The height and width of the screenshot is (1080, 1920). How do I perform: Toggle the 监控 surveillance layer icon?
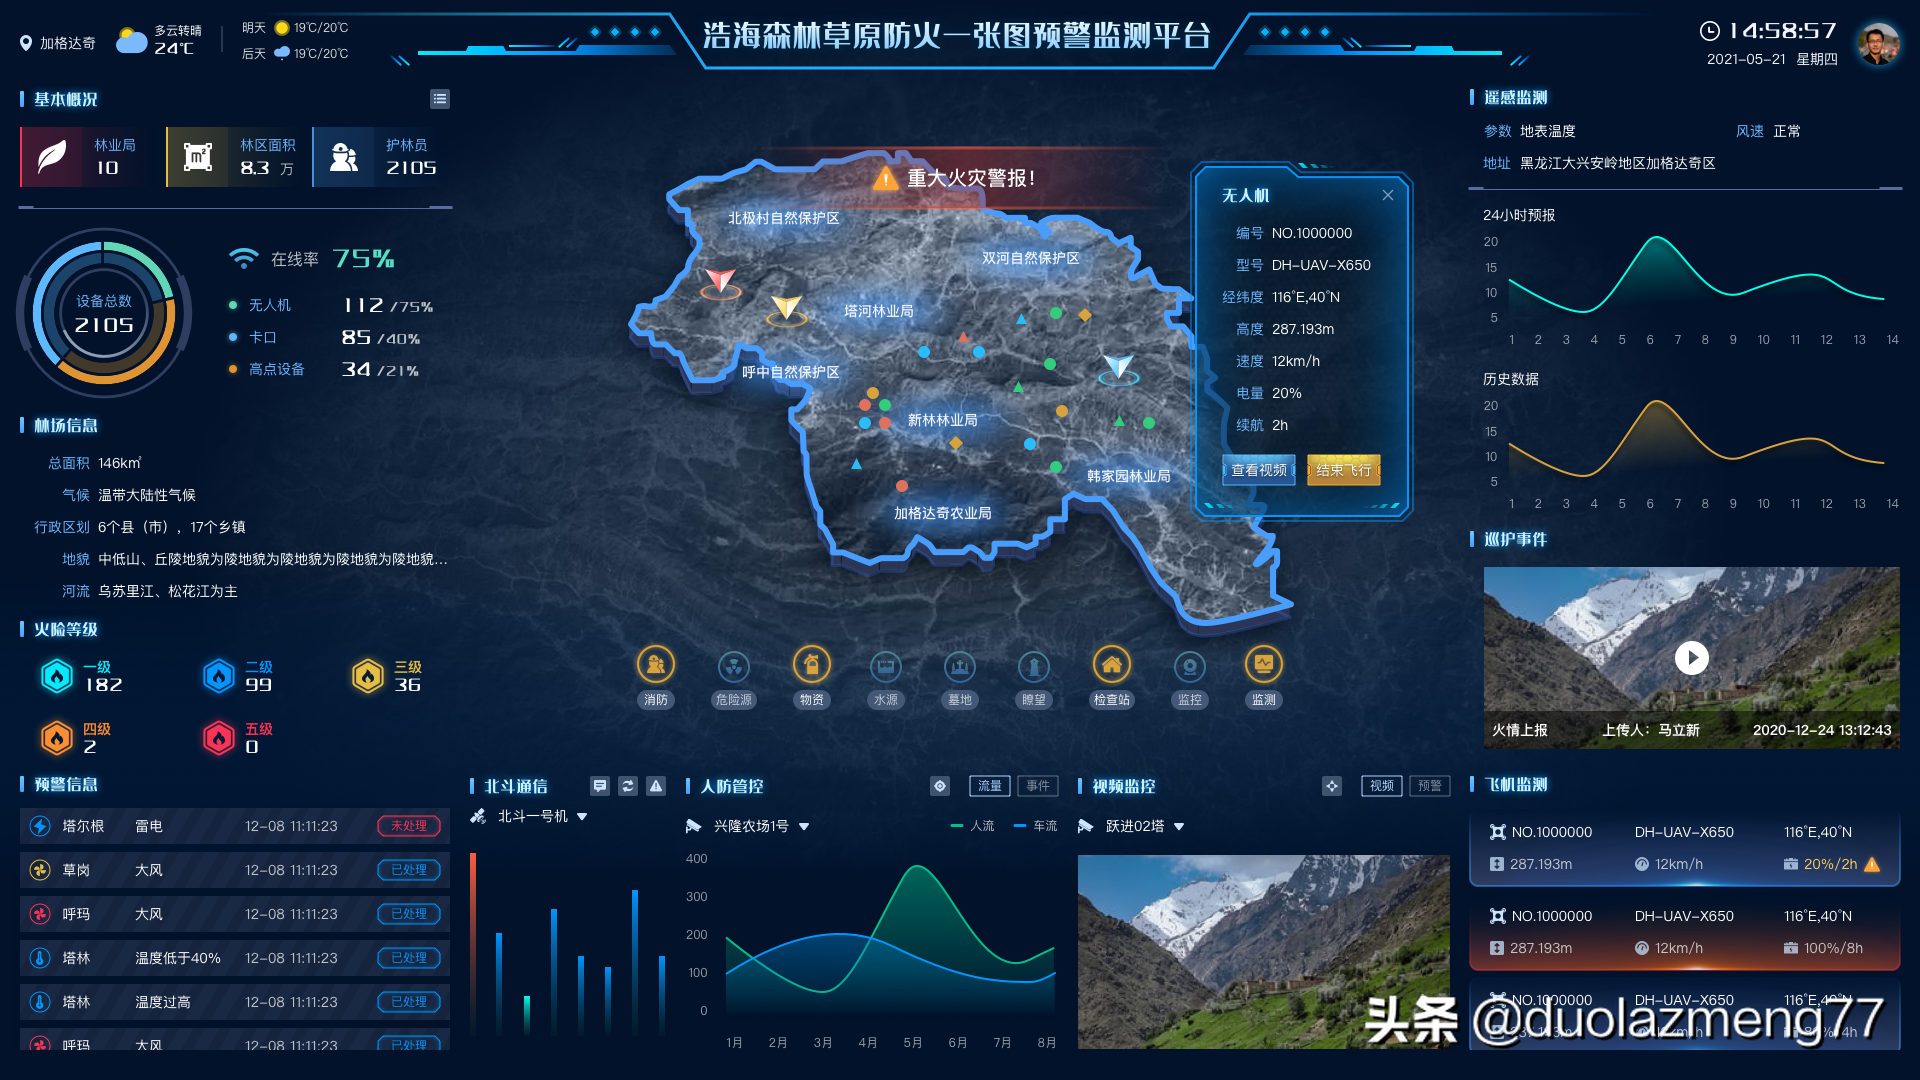coord(1189,666)
